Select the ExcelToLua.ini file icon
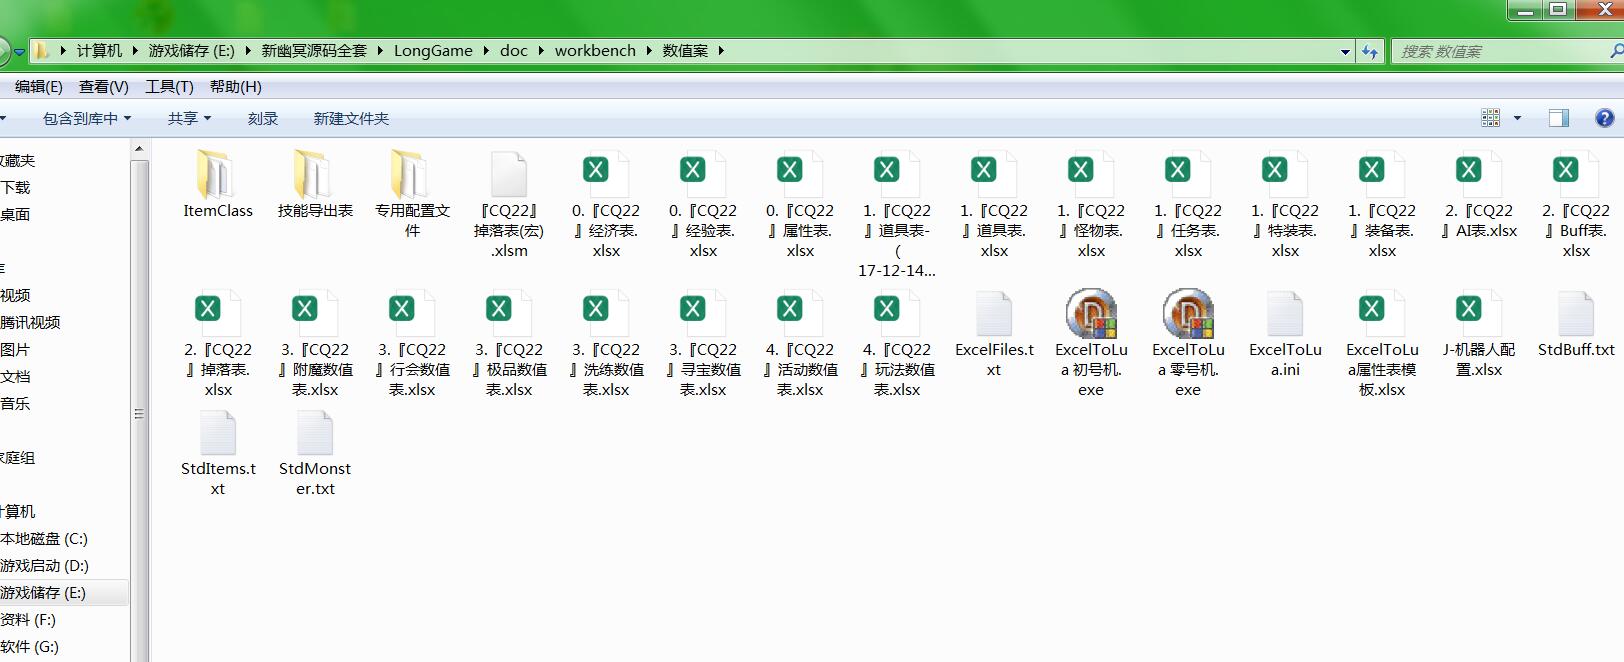 1285,314
